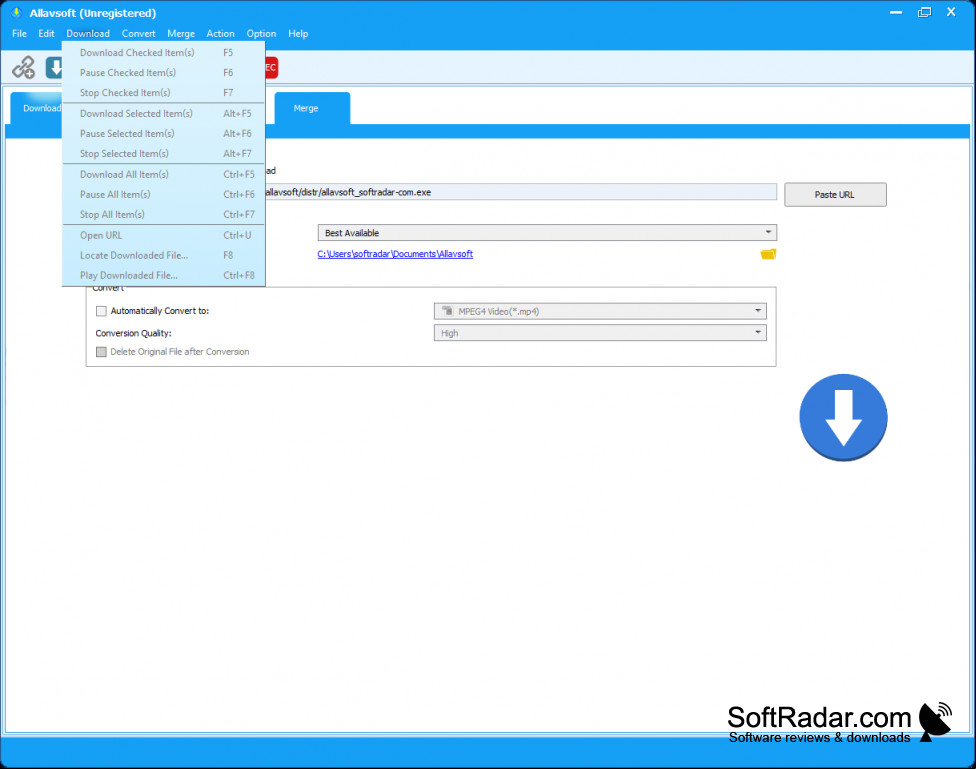Open the Edit menu
The height and width of the screenshot is (769, 976).
point(47,34)
